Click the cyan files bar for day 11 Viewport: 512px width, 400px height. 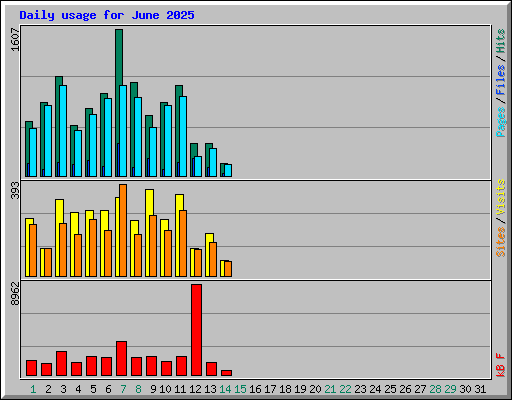coord(183,136)
